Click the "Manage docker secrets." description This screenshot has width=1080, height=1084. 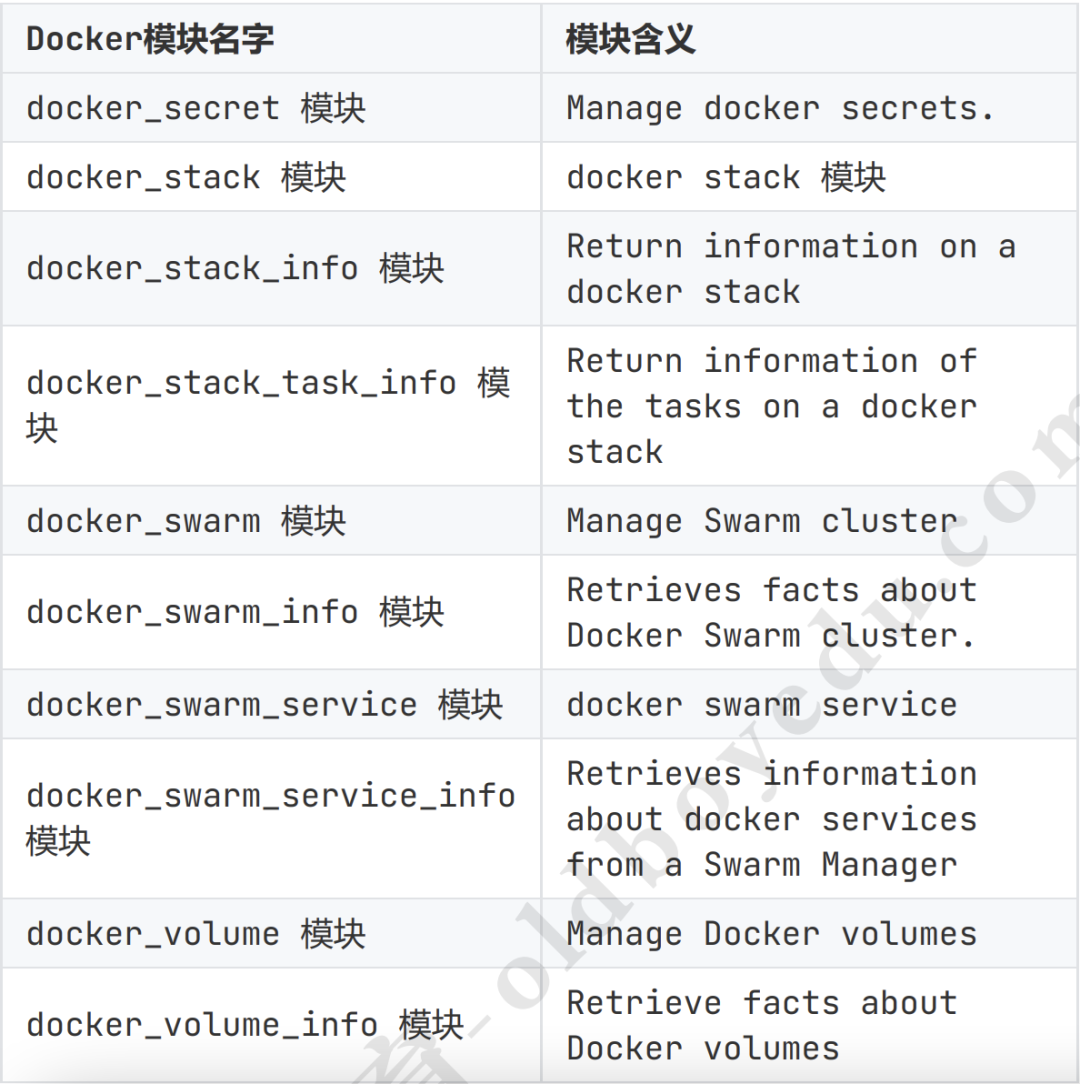[x=780, y=108]
